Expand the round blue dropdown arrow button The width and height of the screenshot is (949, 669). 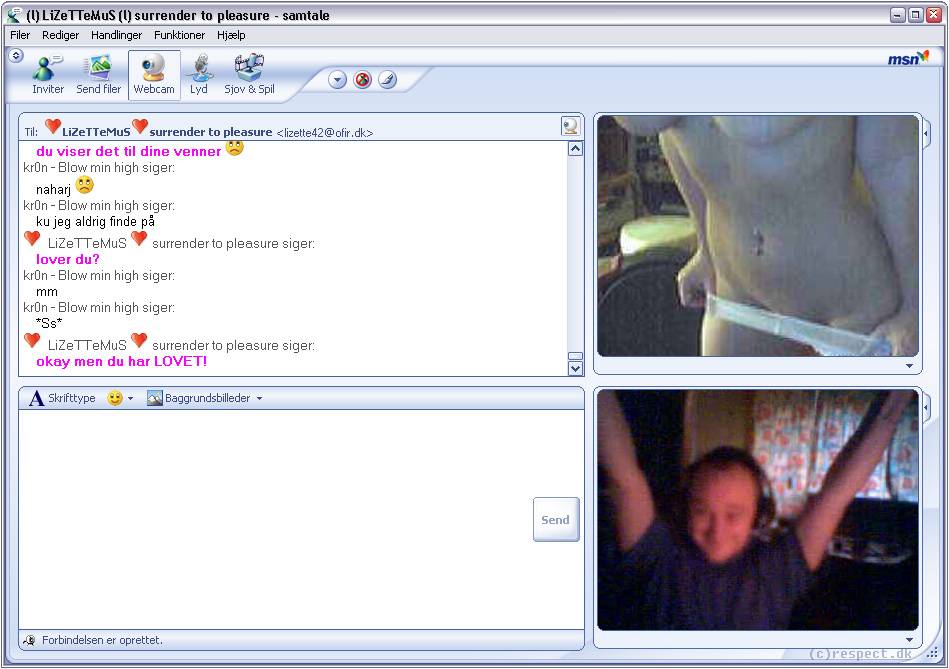337,79
